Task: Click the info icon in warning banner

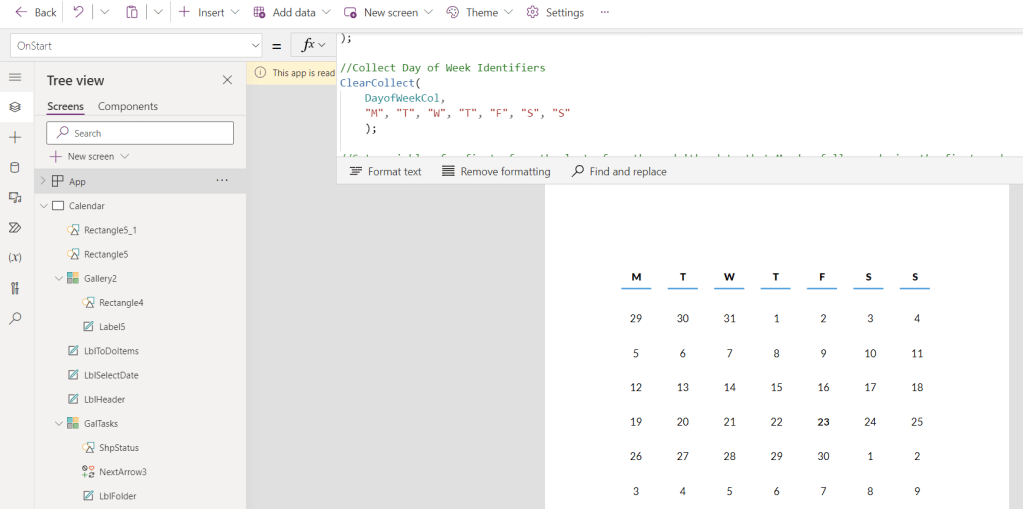Action: (260, 73)
